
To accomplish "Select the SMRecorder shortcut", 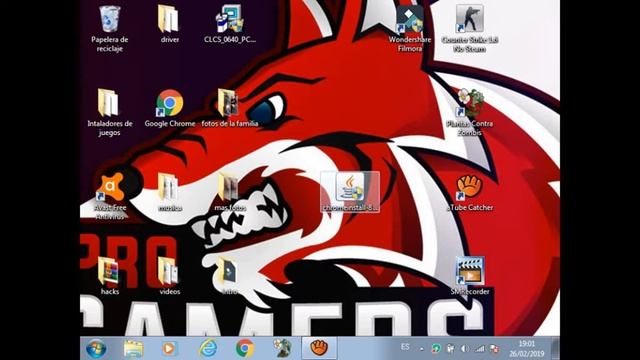I will tap(469, 276).
